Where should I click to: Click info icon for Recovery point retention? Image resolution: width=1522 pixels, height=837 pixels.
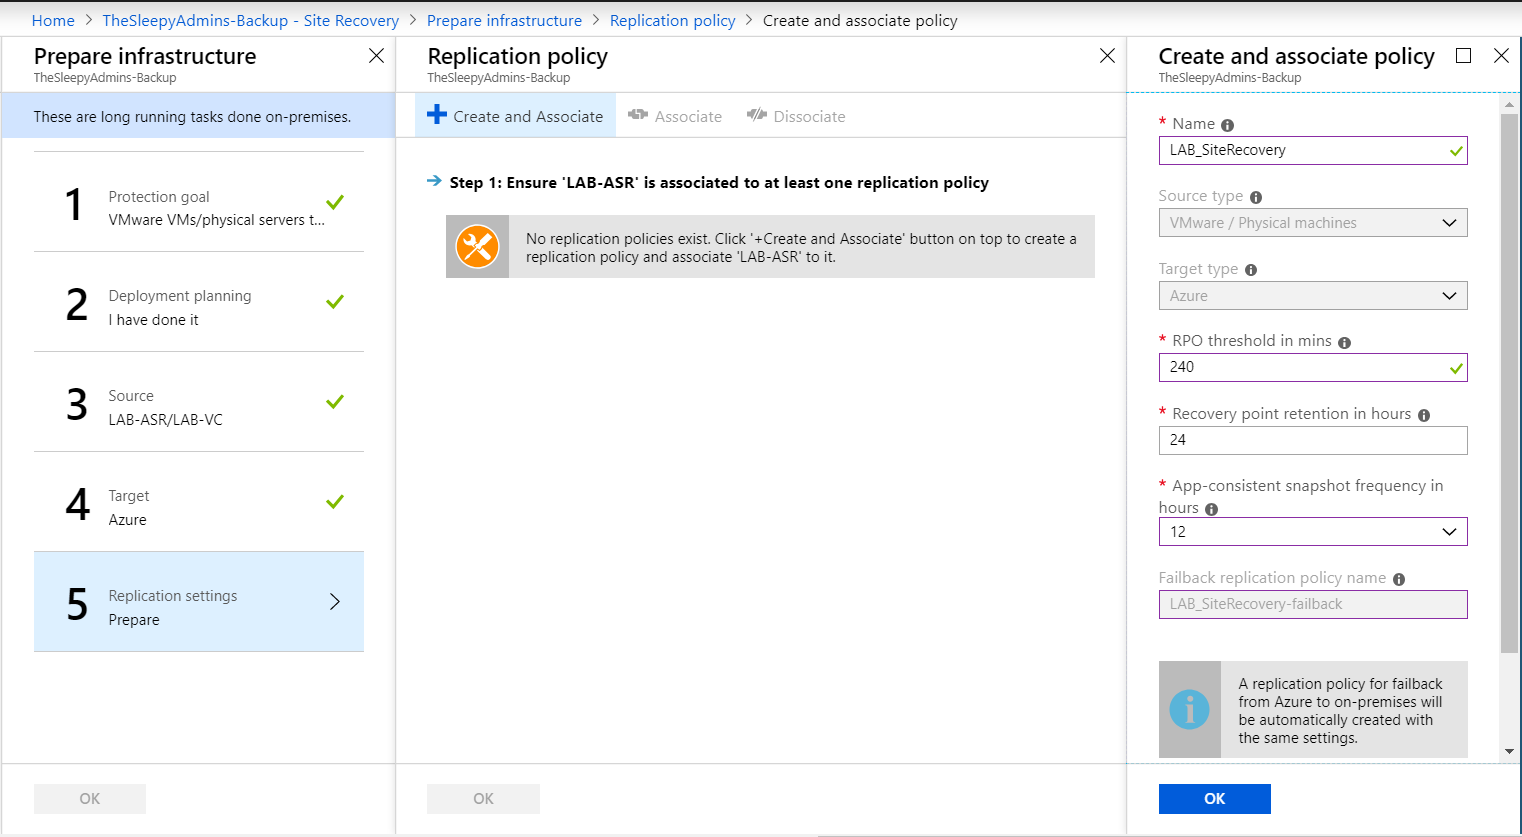coord(1423,415)
